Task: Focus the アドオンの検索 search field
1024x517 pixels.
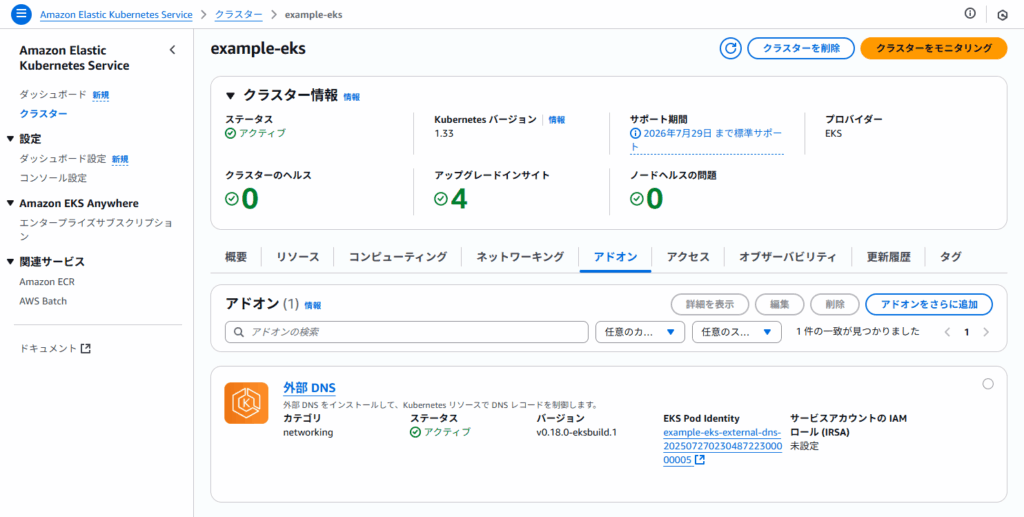Action: (x=406, y=332)
